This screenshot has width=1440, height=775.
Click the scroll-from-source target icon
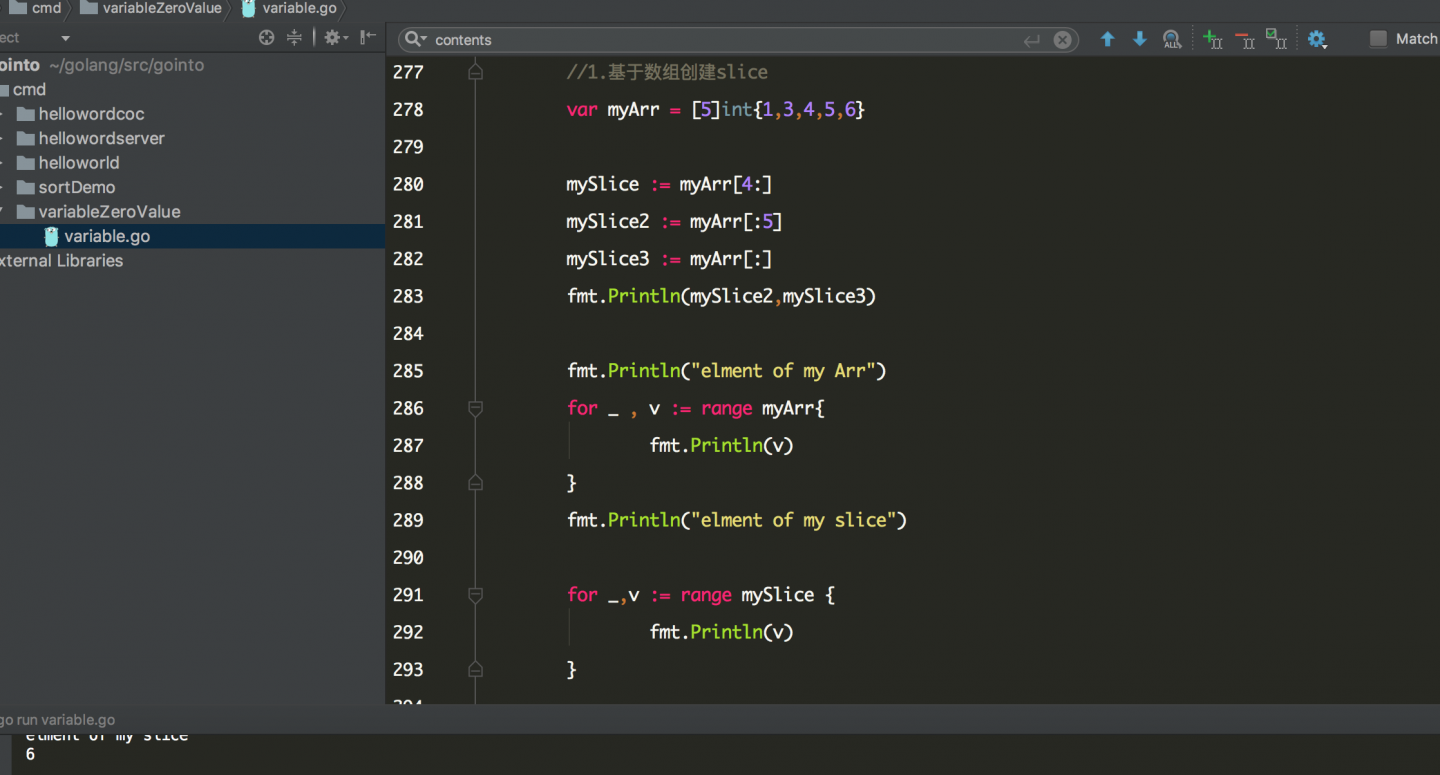click(266, 38)
